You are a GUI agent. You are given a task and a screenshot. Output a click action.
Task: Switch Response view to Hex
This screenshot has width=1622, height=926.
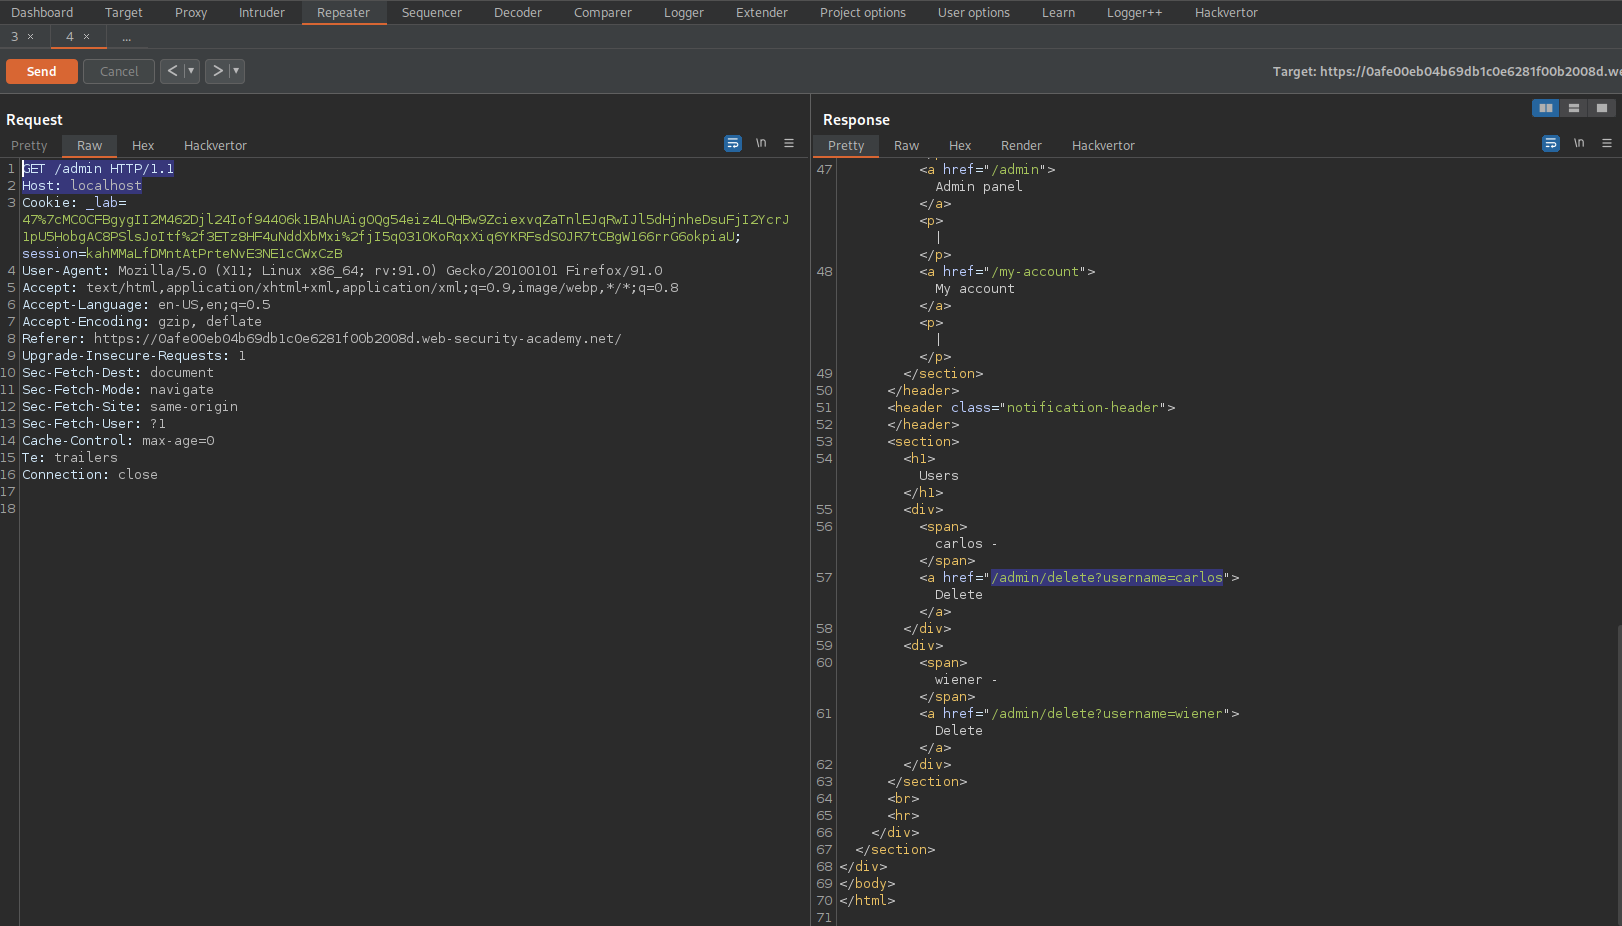pos(960,146)
